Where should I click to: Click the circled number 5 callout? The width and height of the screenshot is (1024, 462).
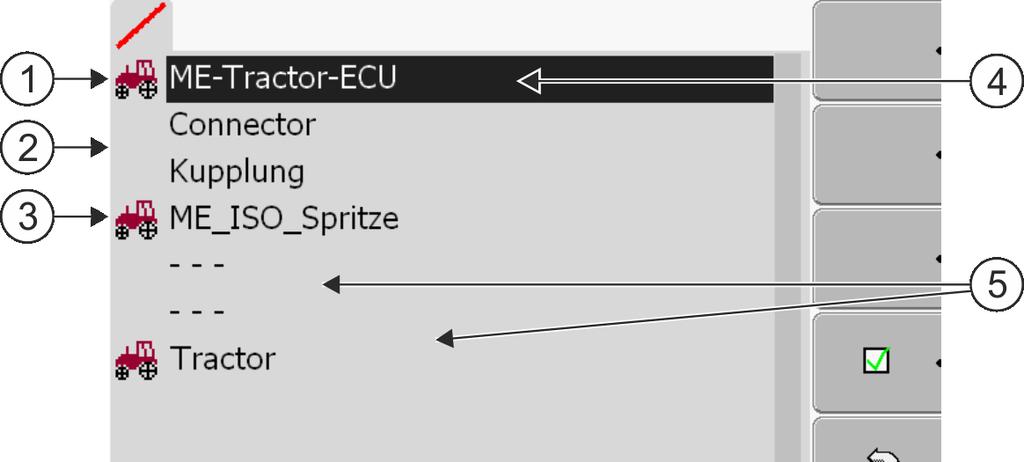996,286
